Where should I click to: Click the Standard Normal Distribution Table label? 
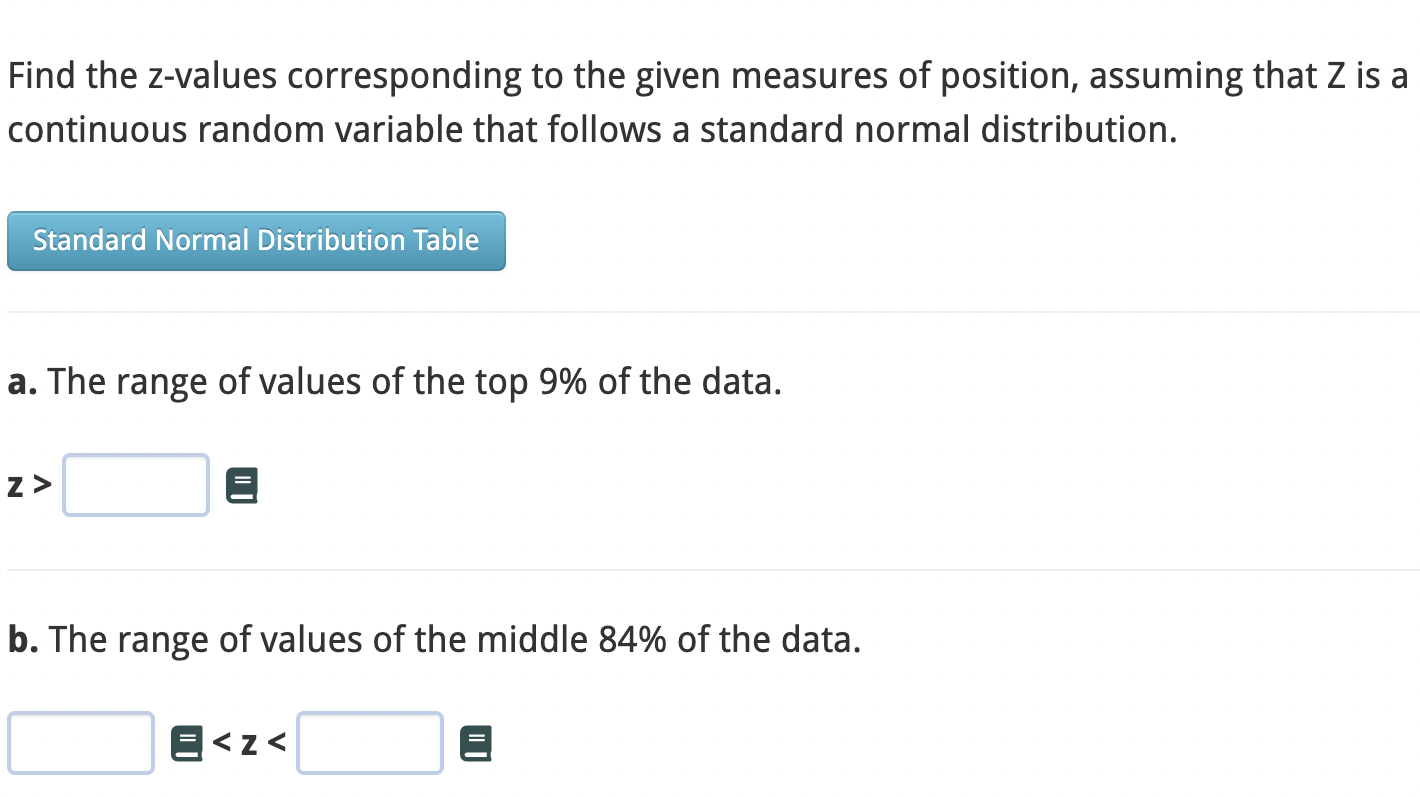click(x=256, y=241)
